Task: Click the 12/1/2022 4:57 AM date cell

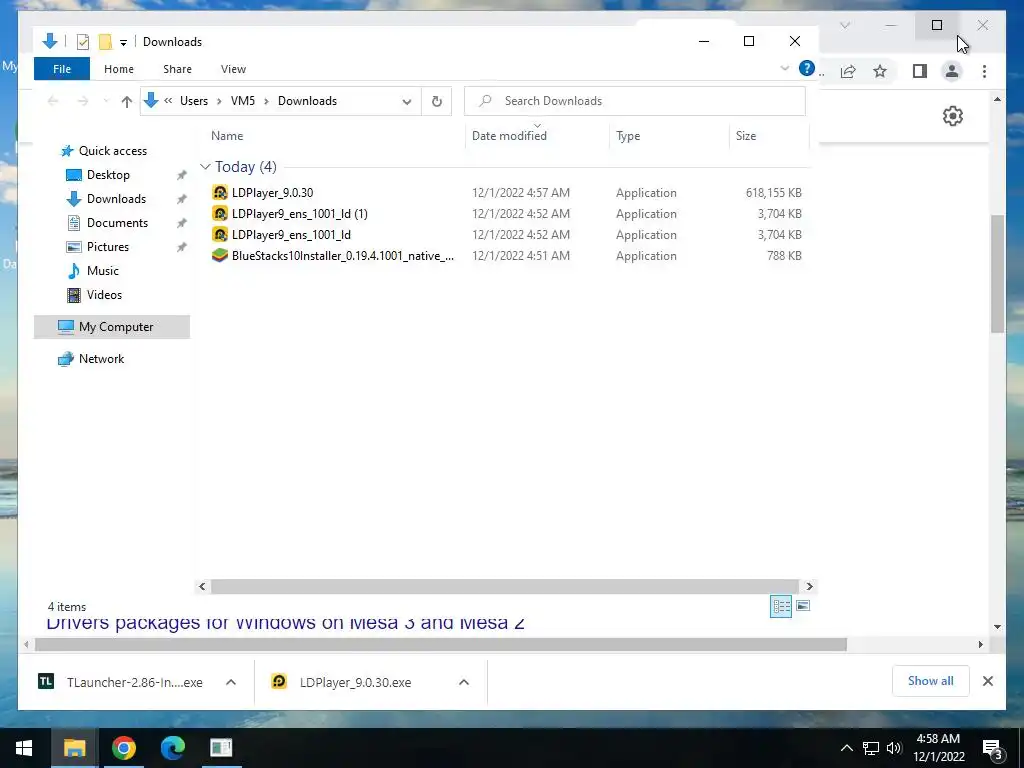Action: tap(520, 193)
